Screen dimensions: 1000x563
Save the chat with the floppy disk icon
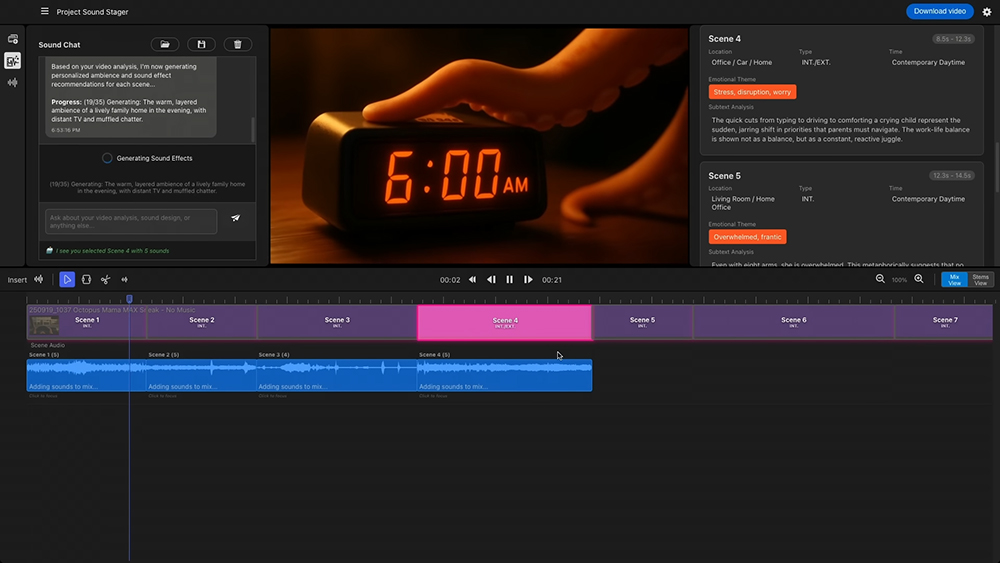201,45
